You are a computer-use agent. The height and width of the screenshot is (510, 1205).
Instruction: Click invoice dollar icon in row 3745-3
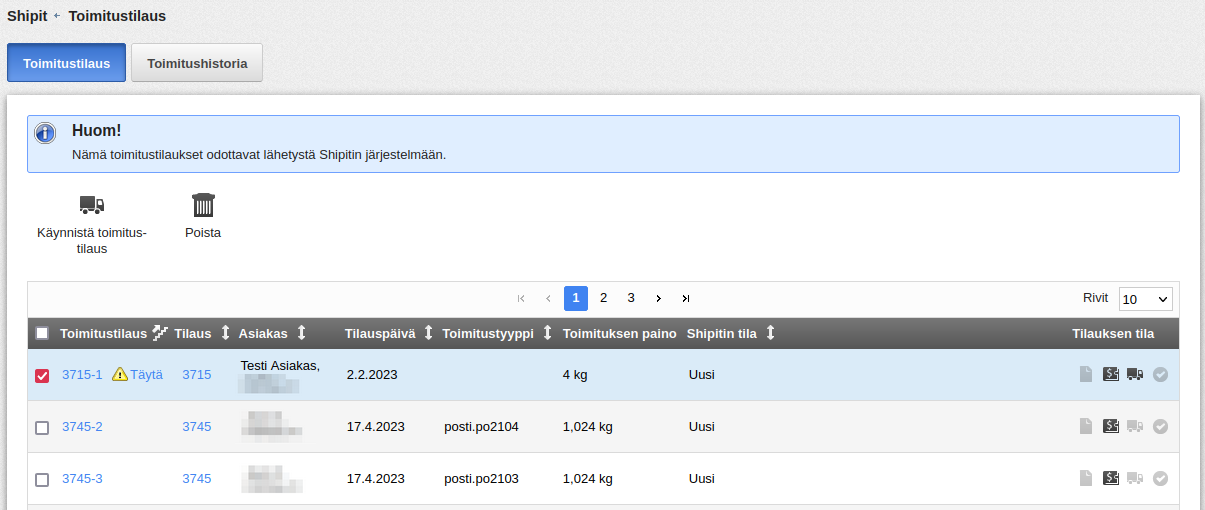[1111, 478]
